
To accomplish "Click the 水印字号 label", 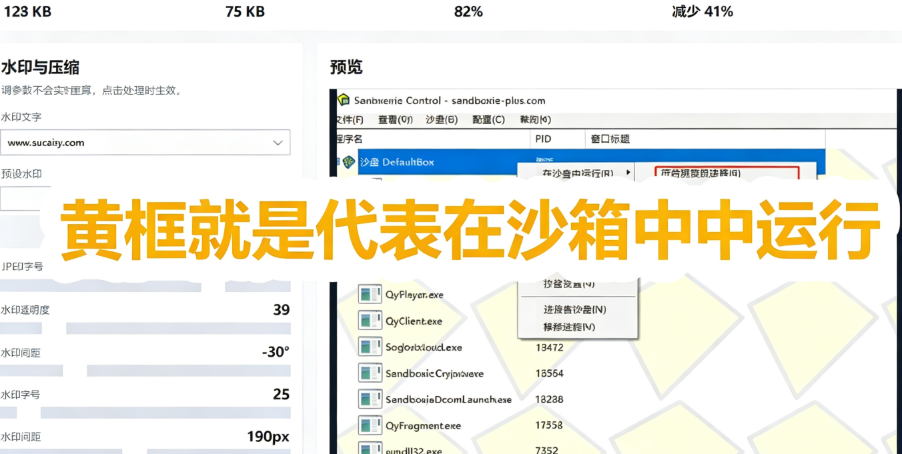I will tap(20, 395).
